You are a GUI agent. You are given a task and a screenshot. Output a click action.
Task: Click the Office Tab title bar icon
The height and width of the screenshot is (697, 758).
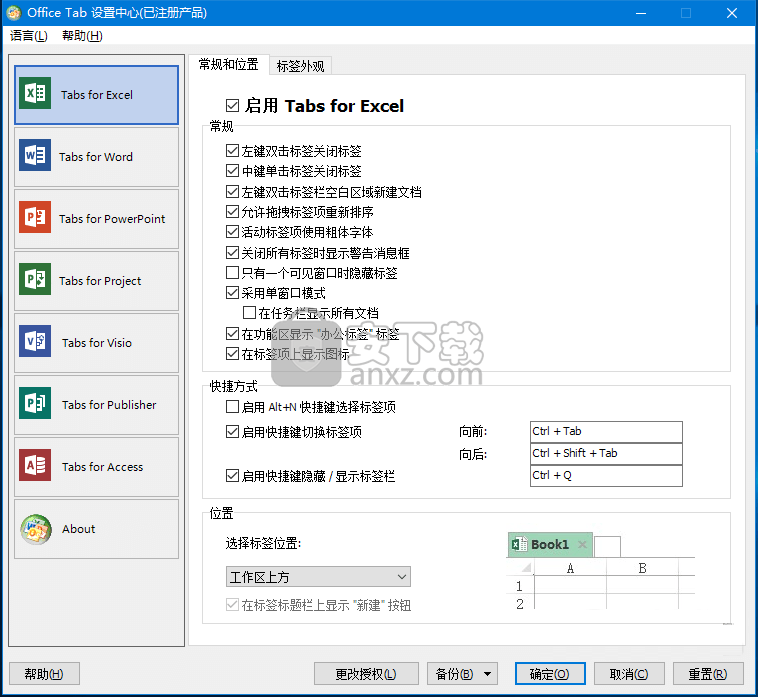coord(14,13)
